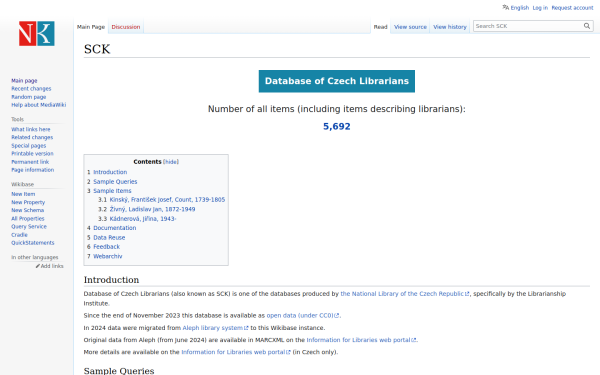Jump to Sample Queries in contents

tap(115, 182)
